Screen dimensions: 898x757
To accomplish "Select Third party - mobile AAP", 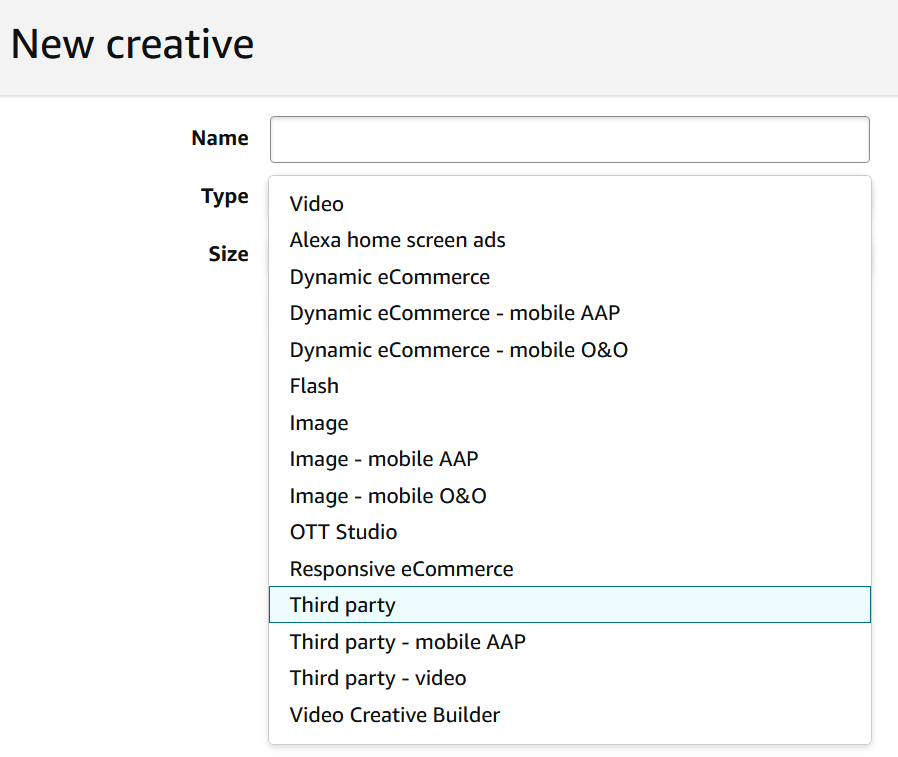I will [x=407, y=642].
